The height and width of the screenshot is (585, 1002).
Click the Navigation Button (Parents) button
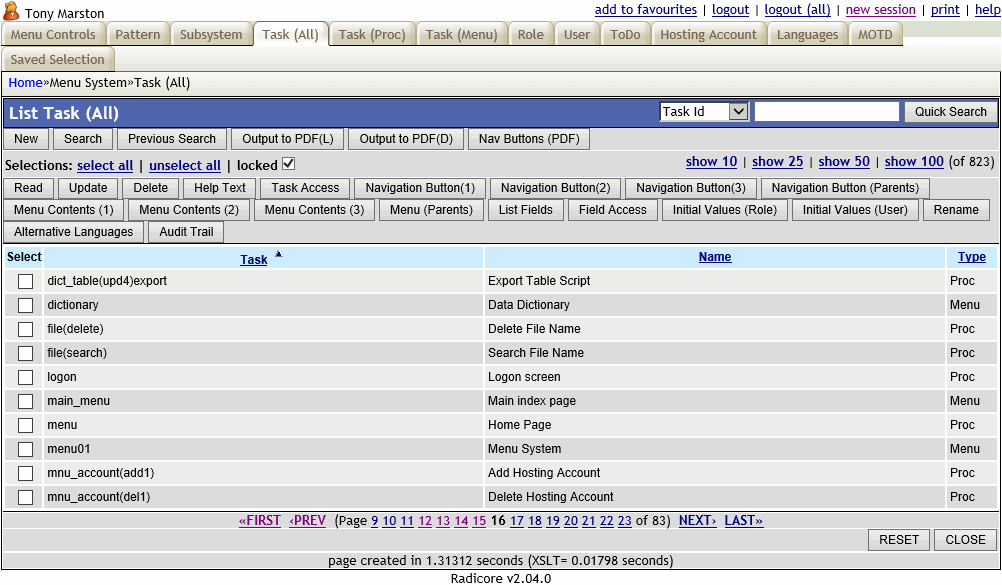coord(845,188)
